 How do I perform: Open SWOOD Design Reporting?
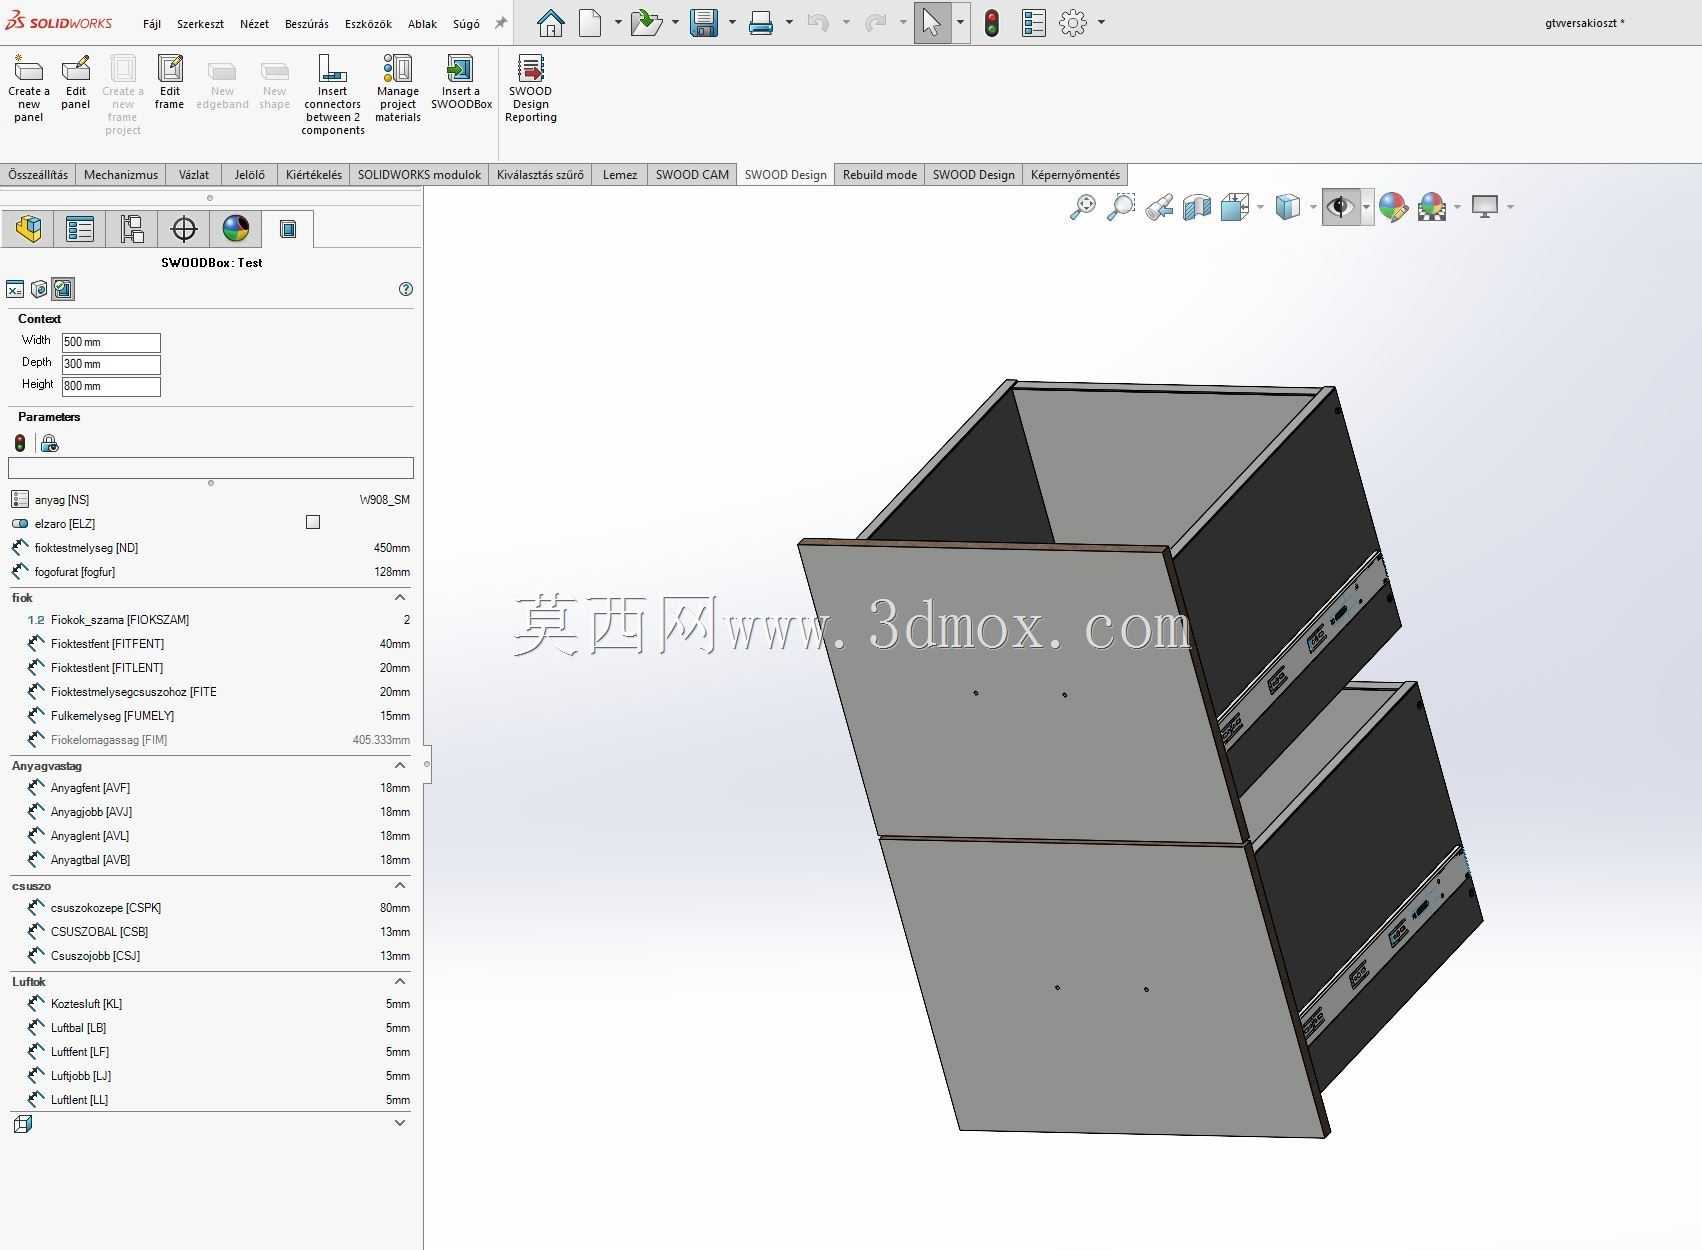coord(531,89)
